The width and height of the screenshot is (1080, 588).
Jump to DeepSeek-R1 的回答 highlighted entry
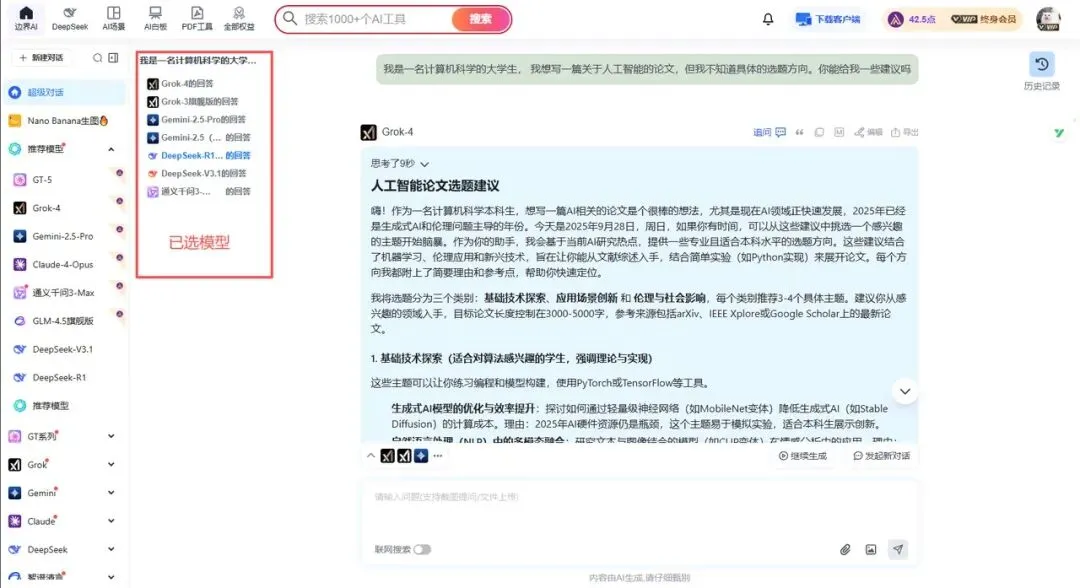(x=199, y=156)
